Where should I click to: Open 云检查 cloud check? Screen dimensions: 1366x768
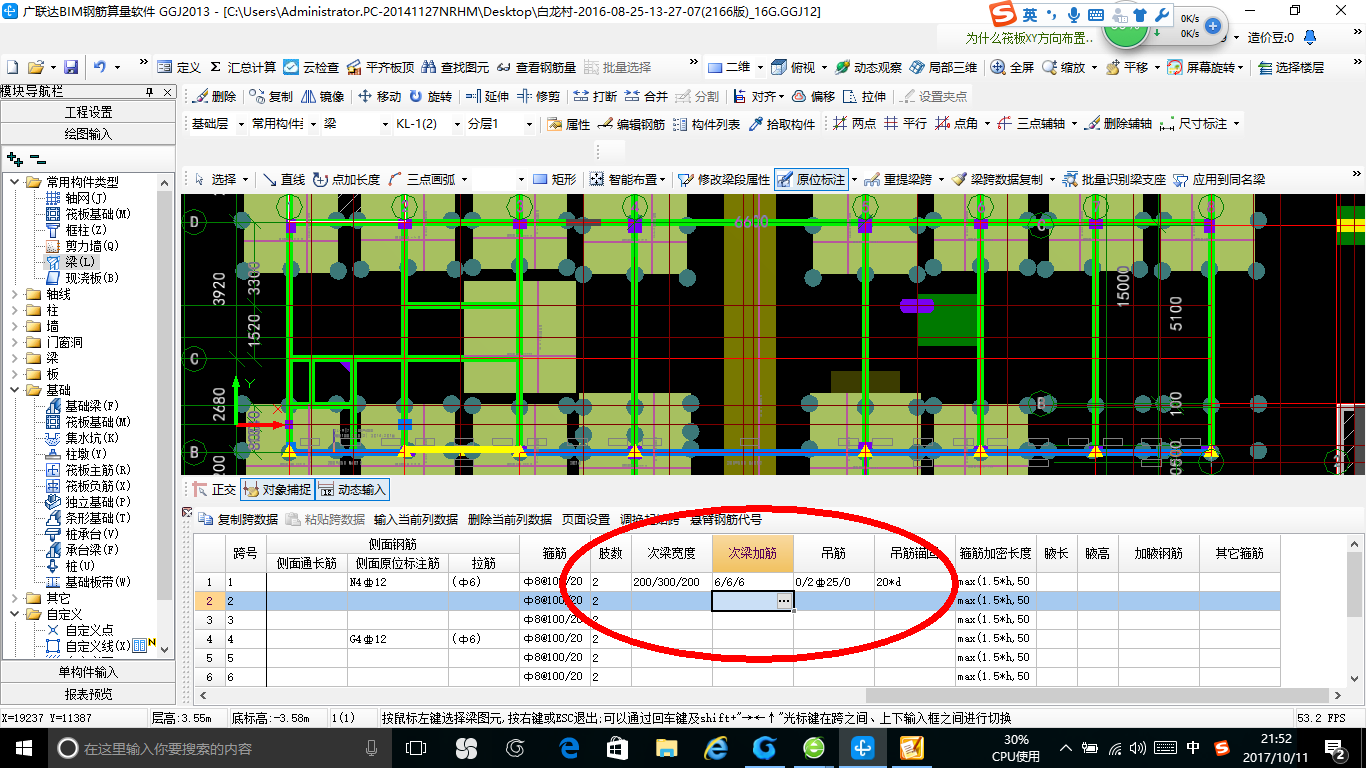click(x=312, y=67)
